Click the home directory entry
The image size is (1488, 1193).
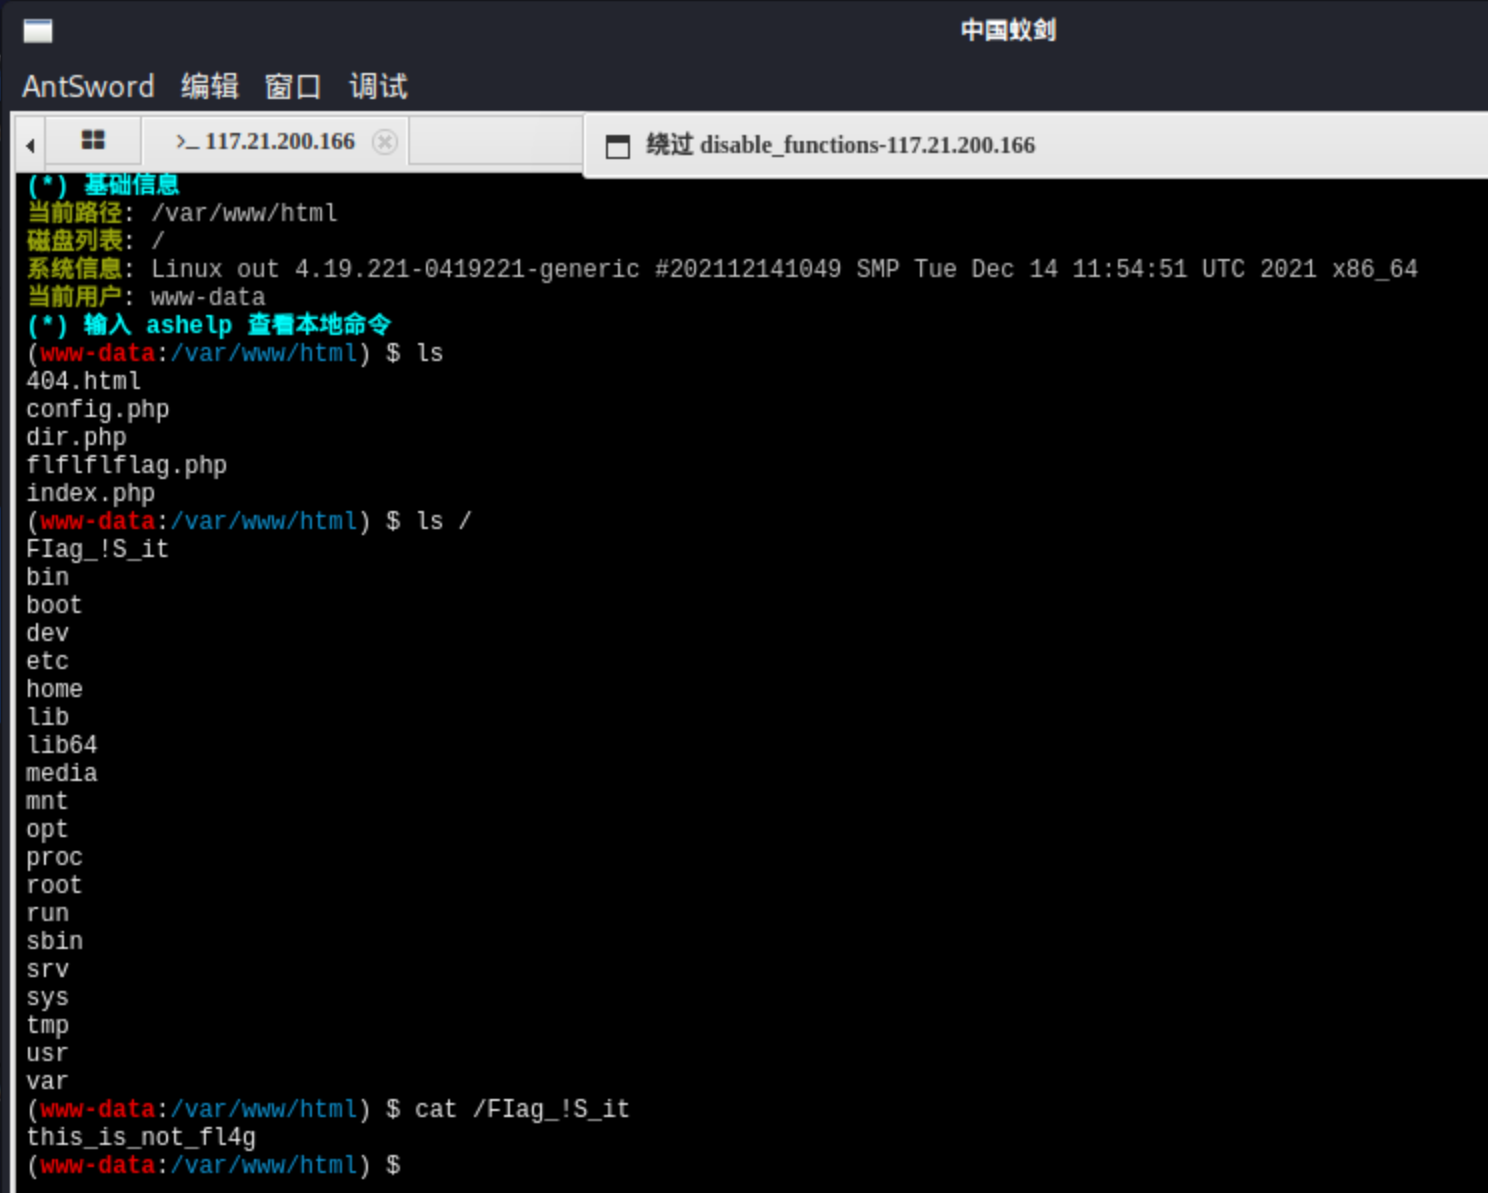[55, 689]
